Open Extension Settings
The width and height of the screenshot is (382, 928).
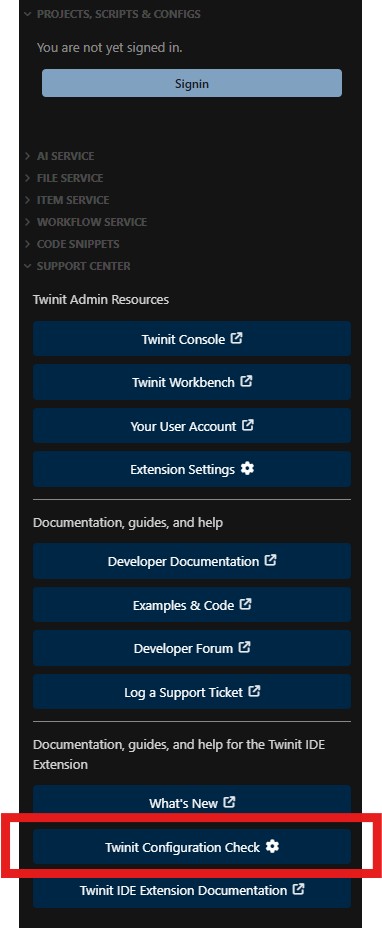click(x=192, y=469)
